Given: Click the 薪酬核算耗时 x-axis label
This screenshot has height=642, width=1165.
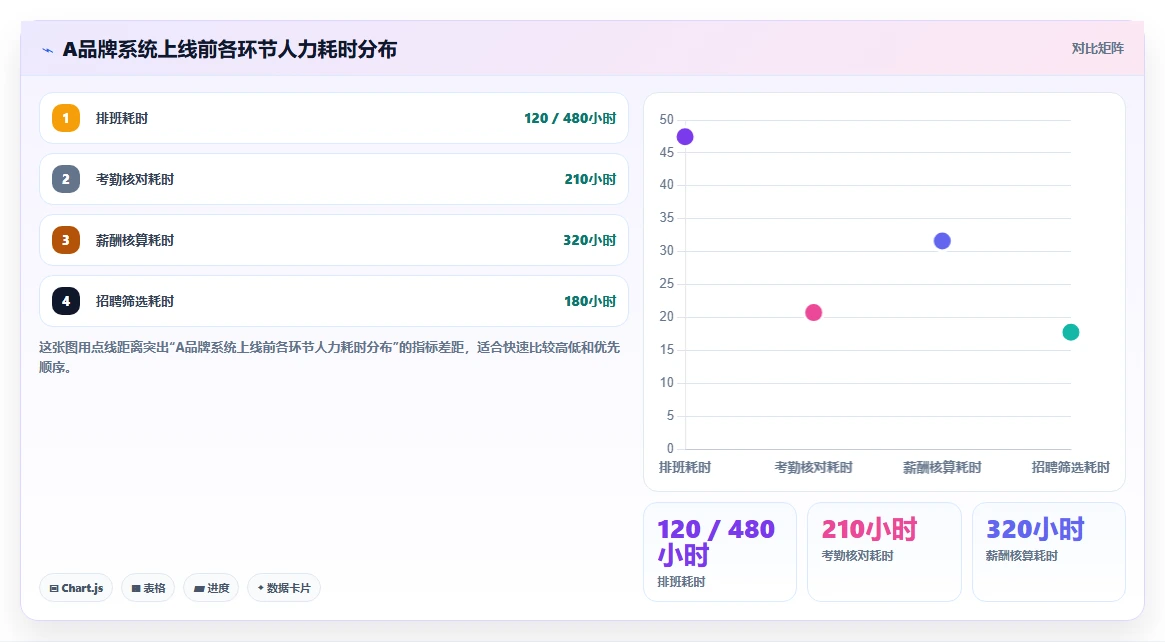Looking at the screenshot, I should click(942, 467).
